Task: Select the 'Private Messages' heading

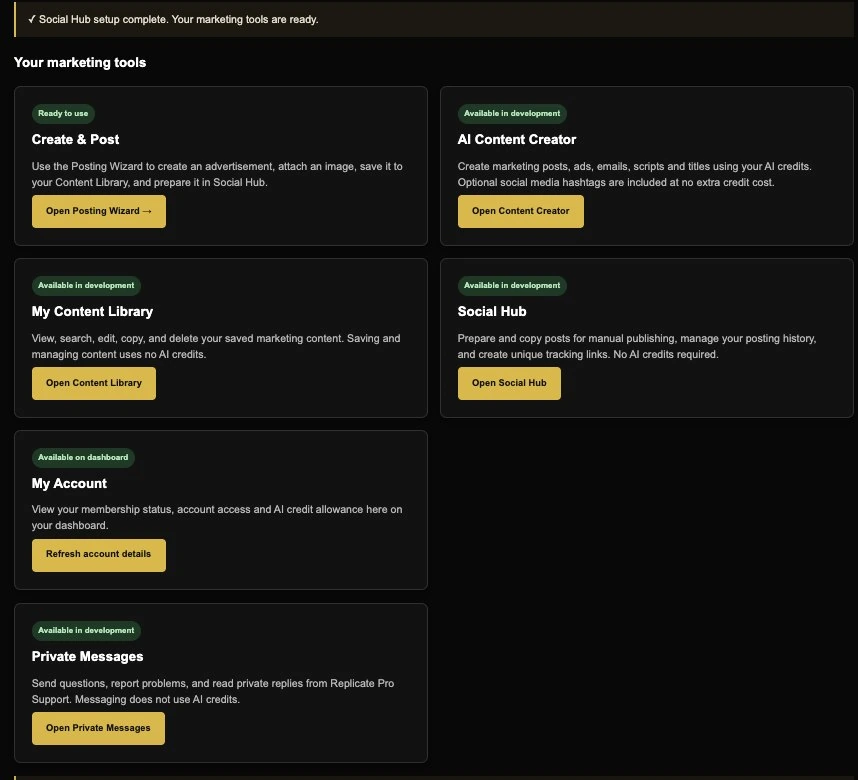Action: pyautogui.click(x=88, y=656)
